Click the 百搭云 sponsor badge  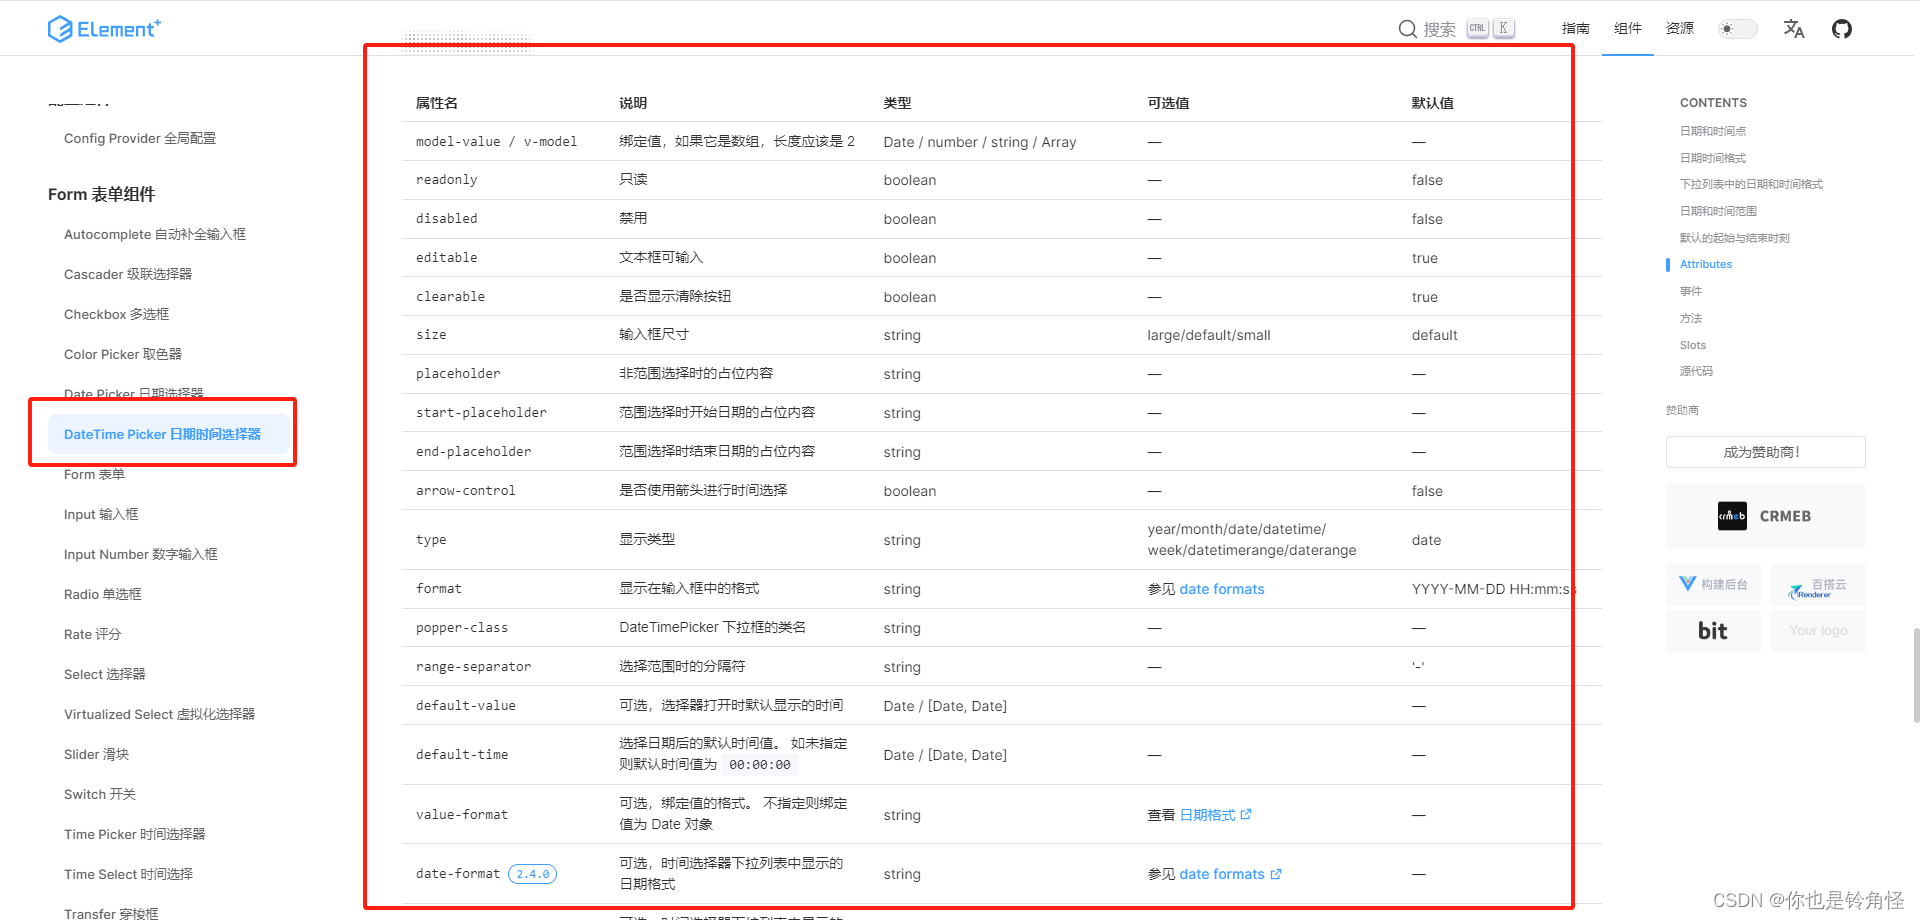coord(1817,584)
